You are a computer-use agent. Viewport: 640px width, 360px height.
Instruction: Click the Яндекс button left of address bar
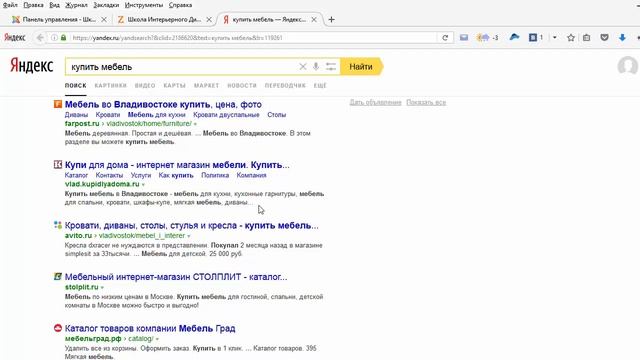coord(15,38)
